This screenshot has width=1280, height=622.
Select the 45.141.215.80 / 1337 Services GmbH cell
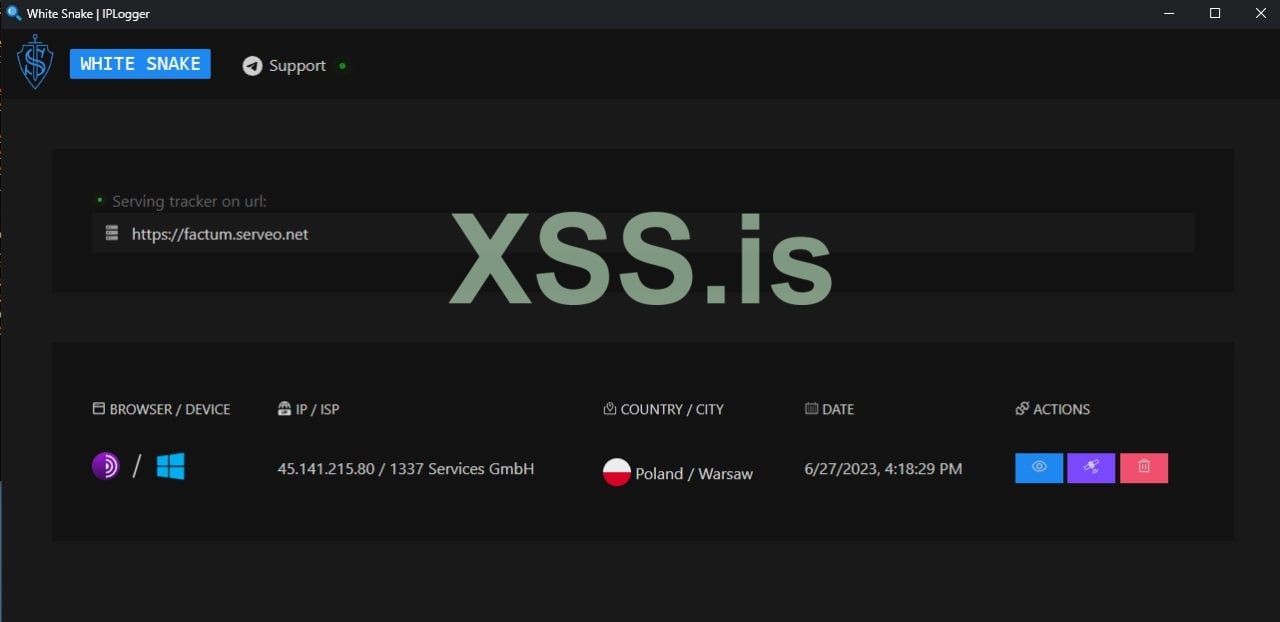406,469
